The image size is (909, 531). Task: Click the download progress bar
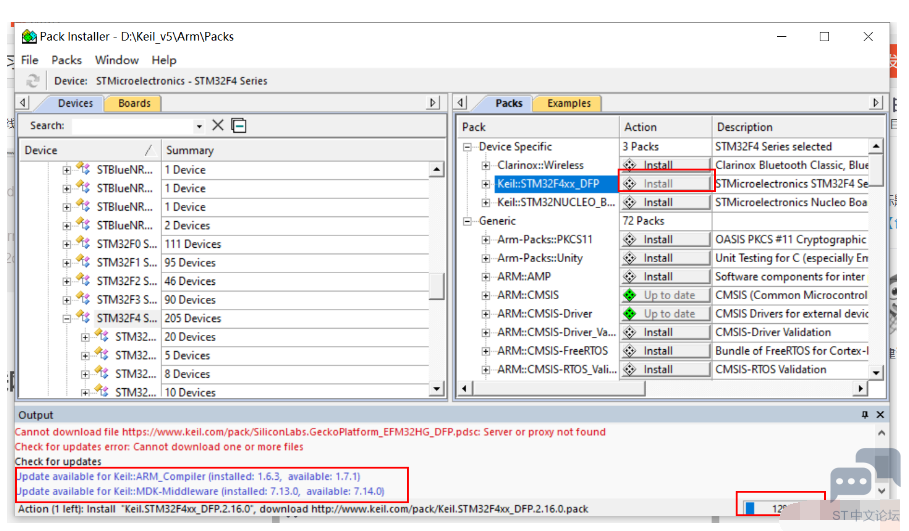(x=781, y=508)
